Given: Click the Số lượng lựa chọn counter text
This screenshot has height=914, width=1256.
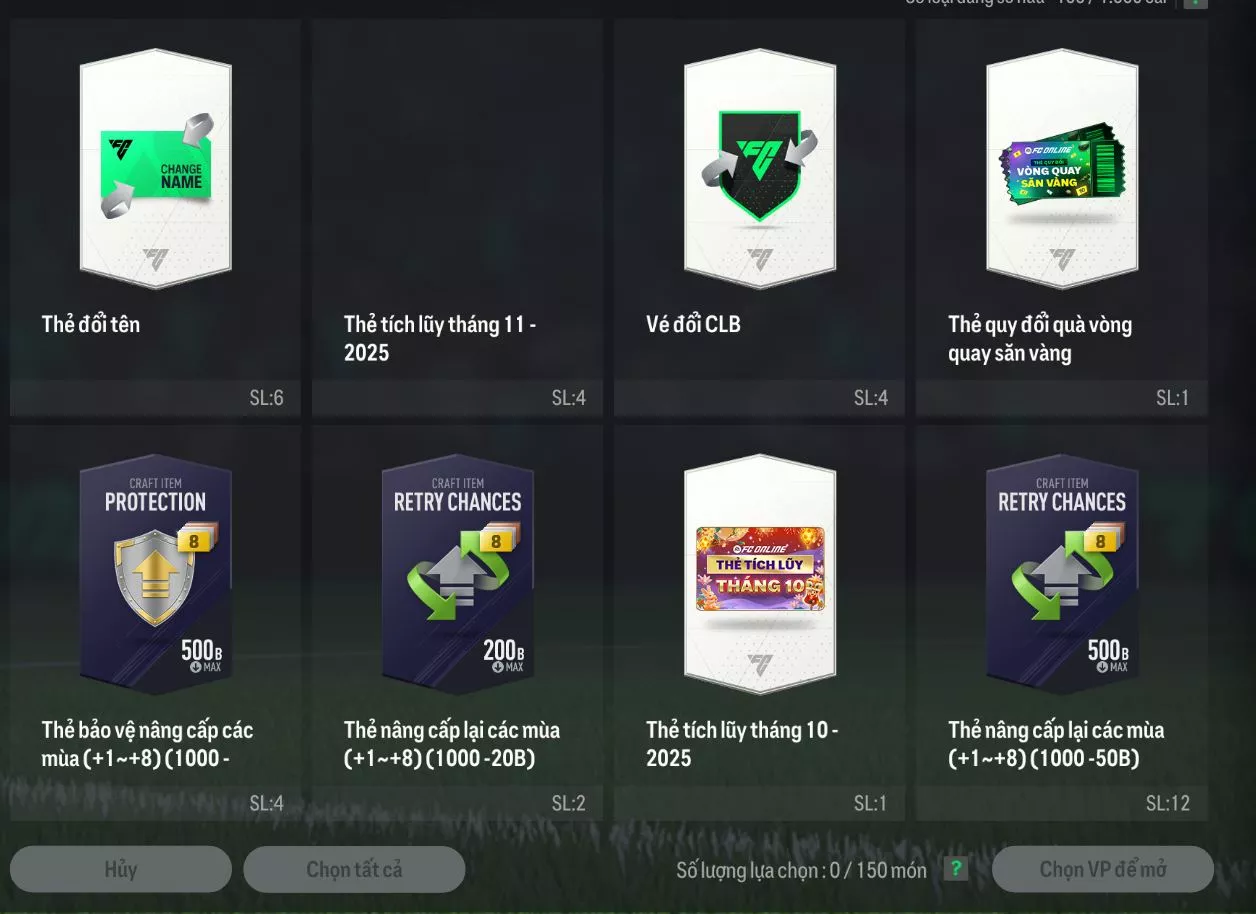Looking at the screenshot, I should pos(801,870).
